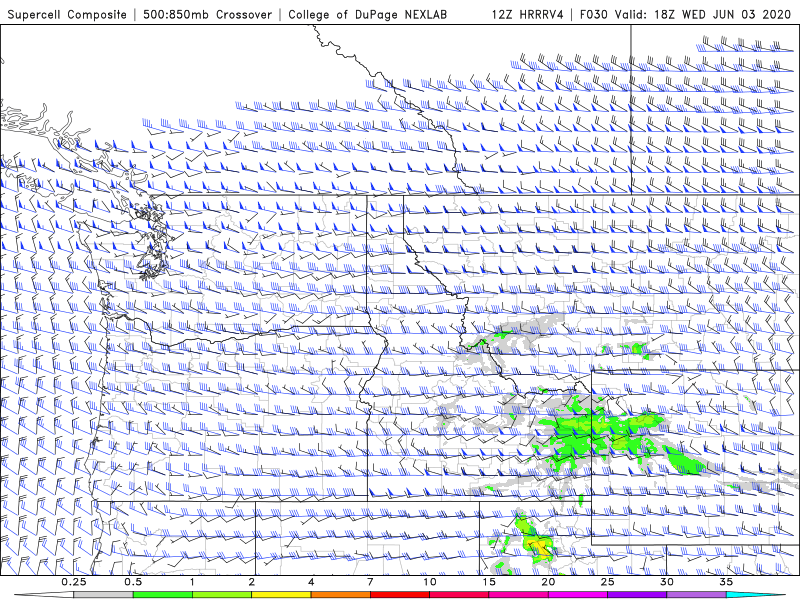The height and width of the screenshot is (600, 800).
Task: Click the '12Z HRRRV4' model run label
Action: click(528, 14)
